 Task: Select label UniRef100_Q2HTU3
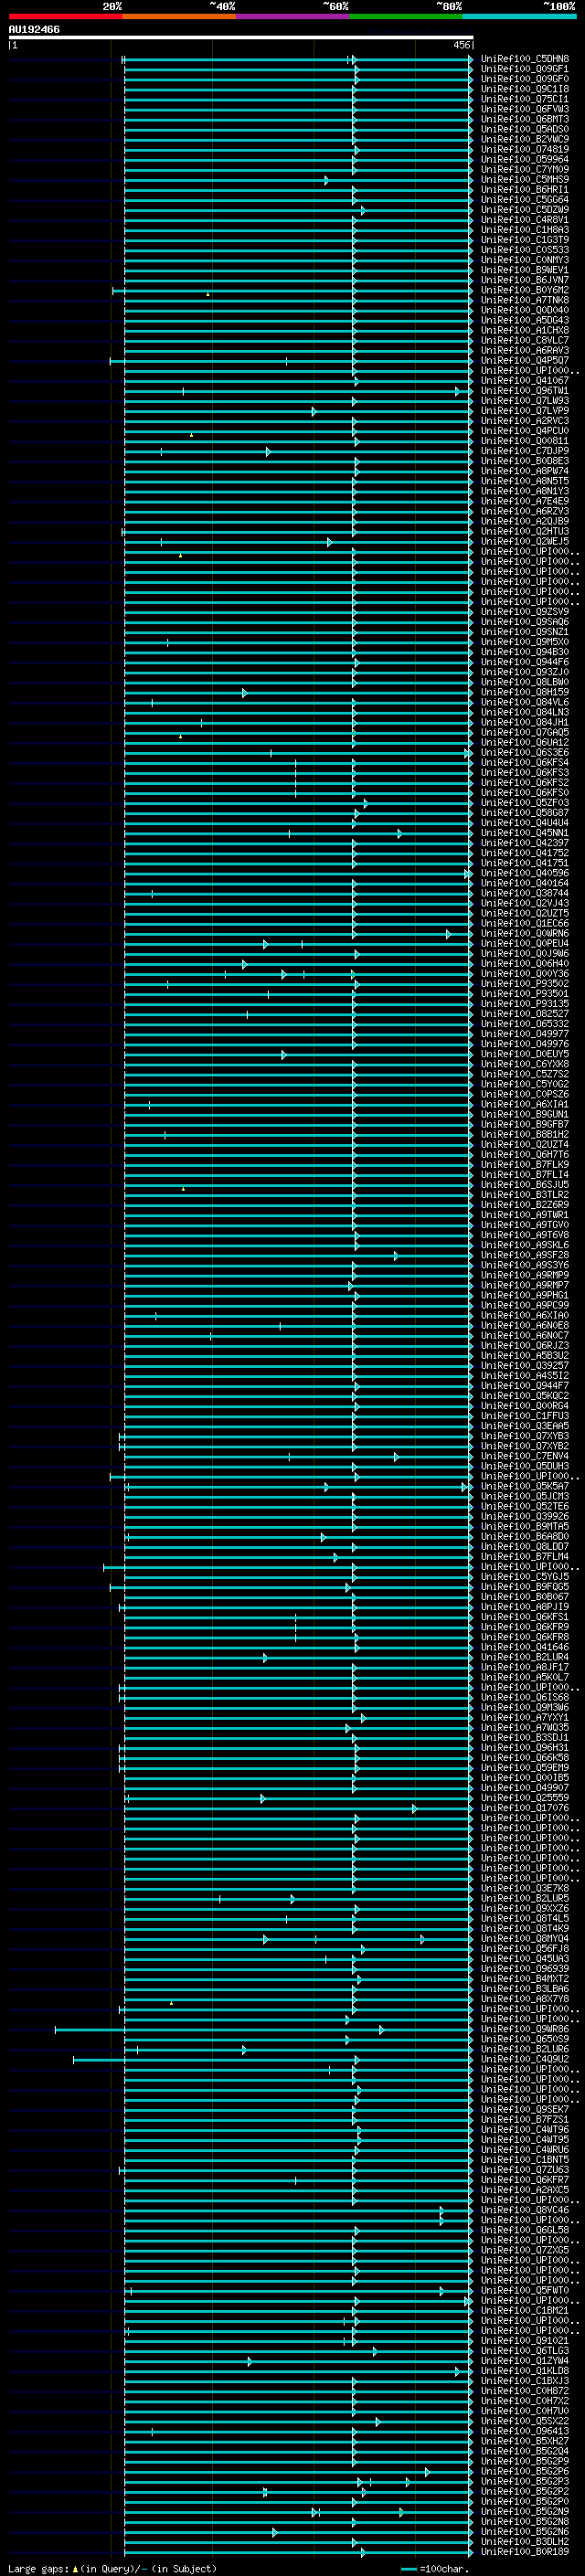[x=525, y=531]
